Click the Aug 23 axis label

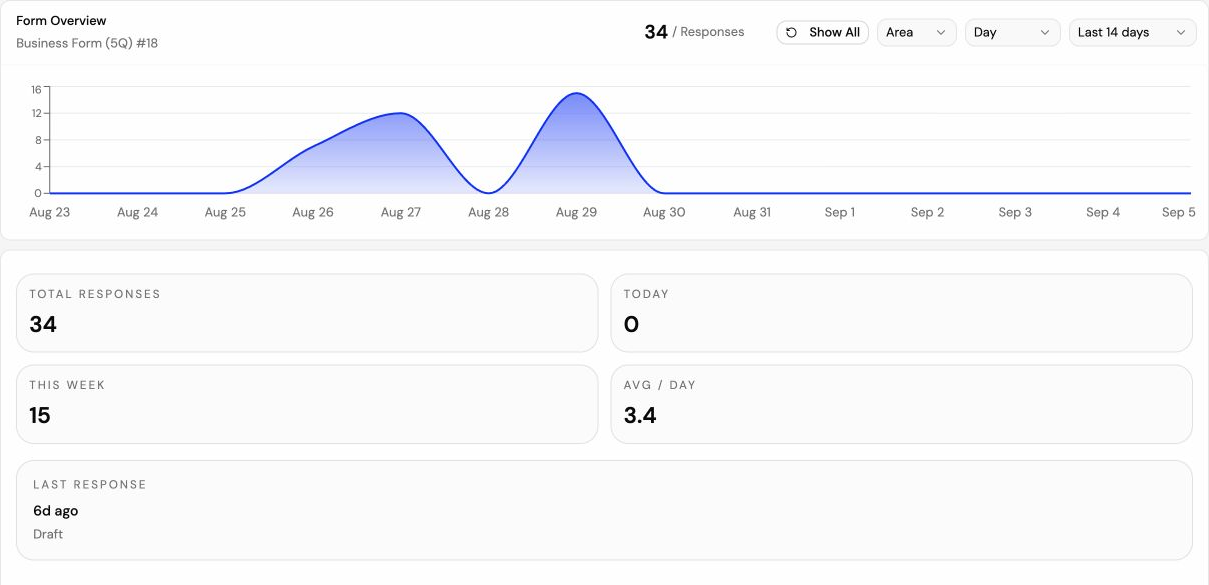pyautogui.click(x=50, y=212)
